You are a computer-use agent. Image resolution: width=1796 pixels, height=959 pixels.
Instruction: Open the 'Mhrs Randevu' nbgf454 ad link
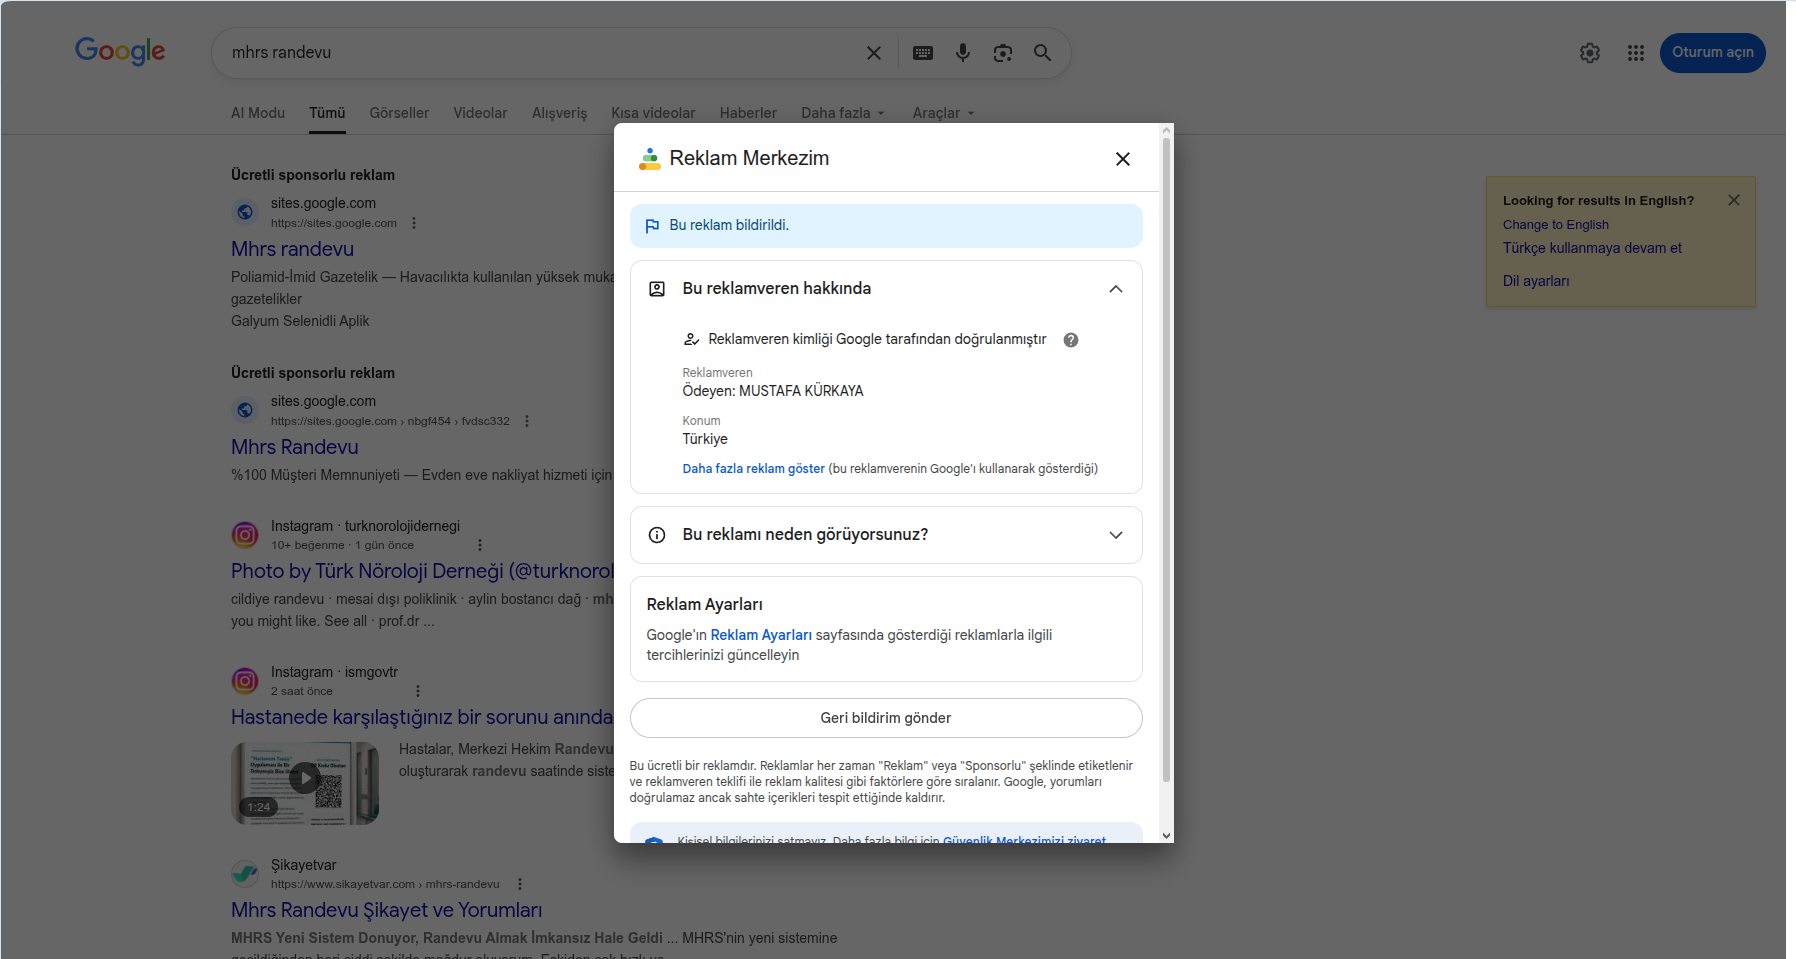tap(295, 447)
